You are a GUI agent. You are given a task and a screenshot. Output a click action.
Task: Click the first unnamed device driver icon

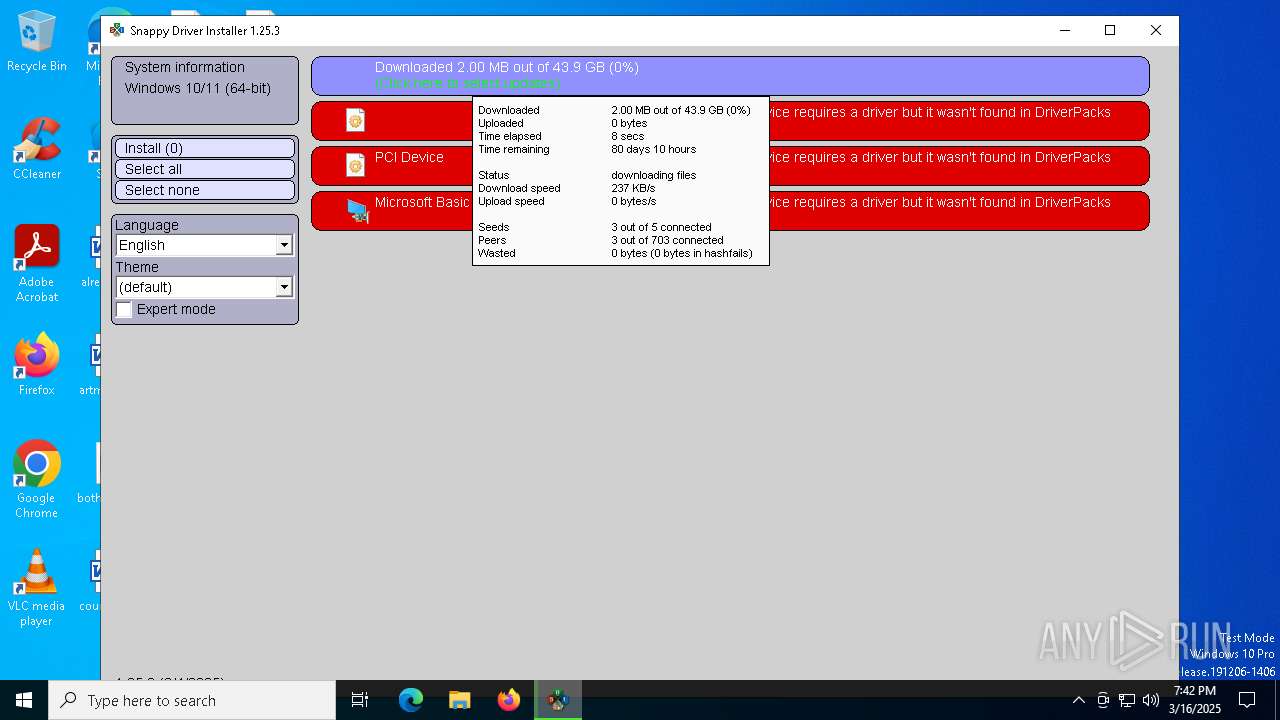(x=355, y=121)
